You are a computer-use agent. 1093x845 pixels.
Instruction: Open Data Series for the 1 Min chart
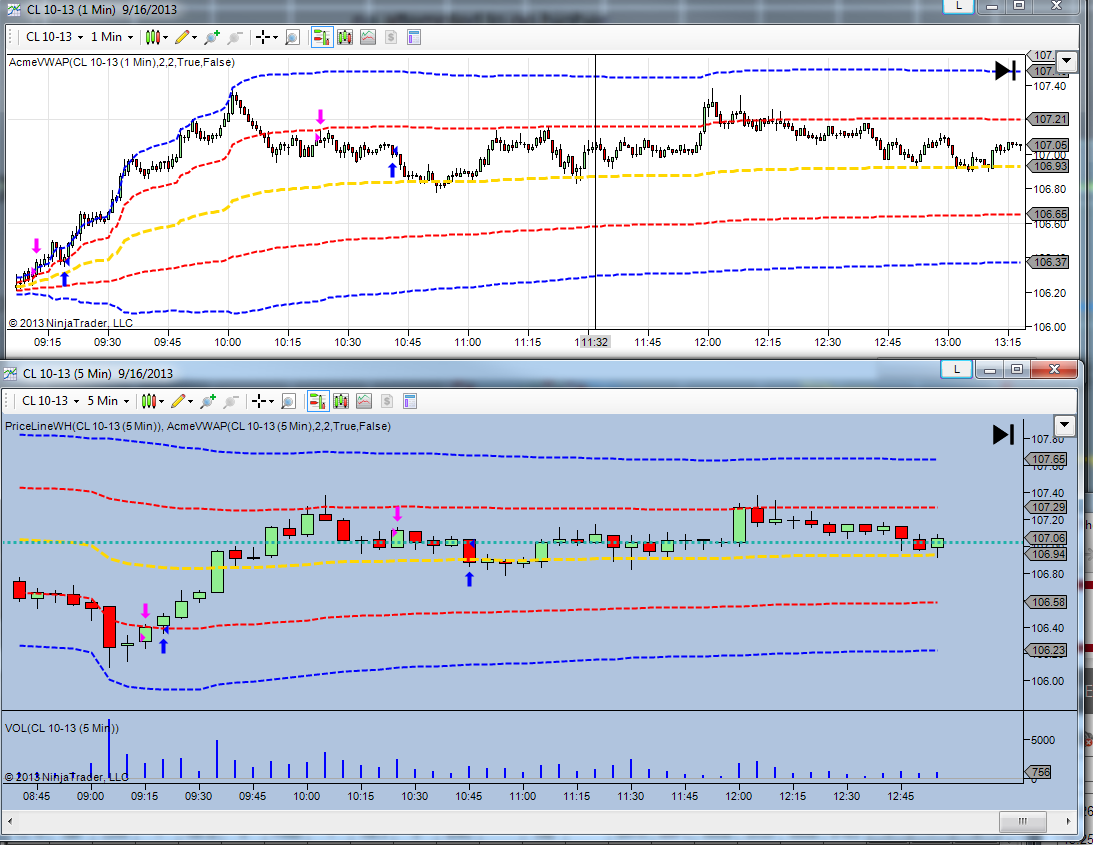[x=345, y=37]
